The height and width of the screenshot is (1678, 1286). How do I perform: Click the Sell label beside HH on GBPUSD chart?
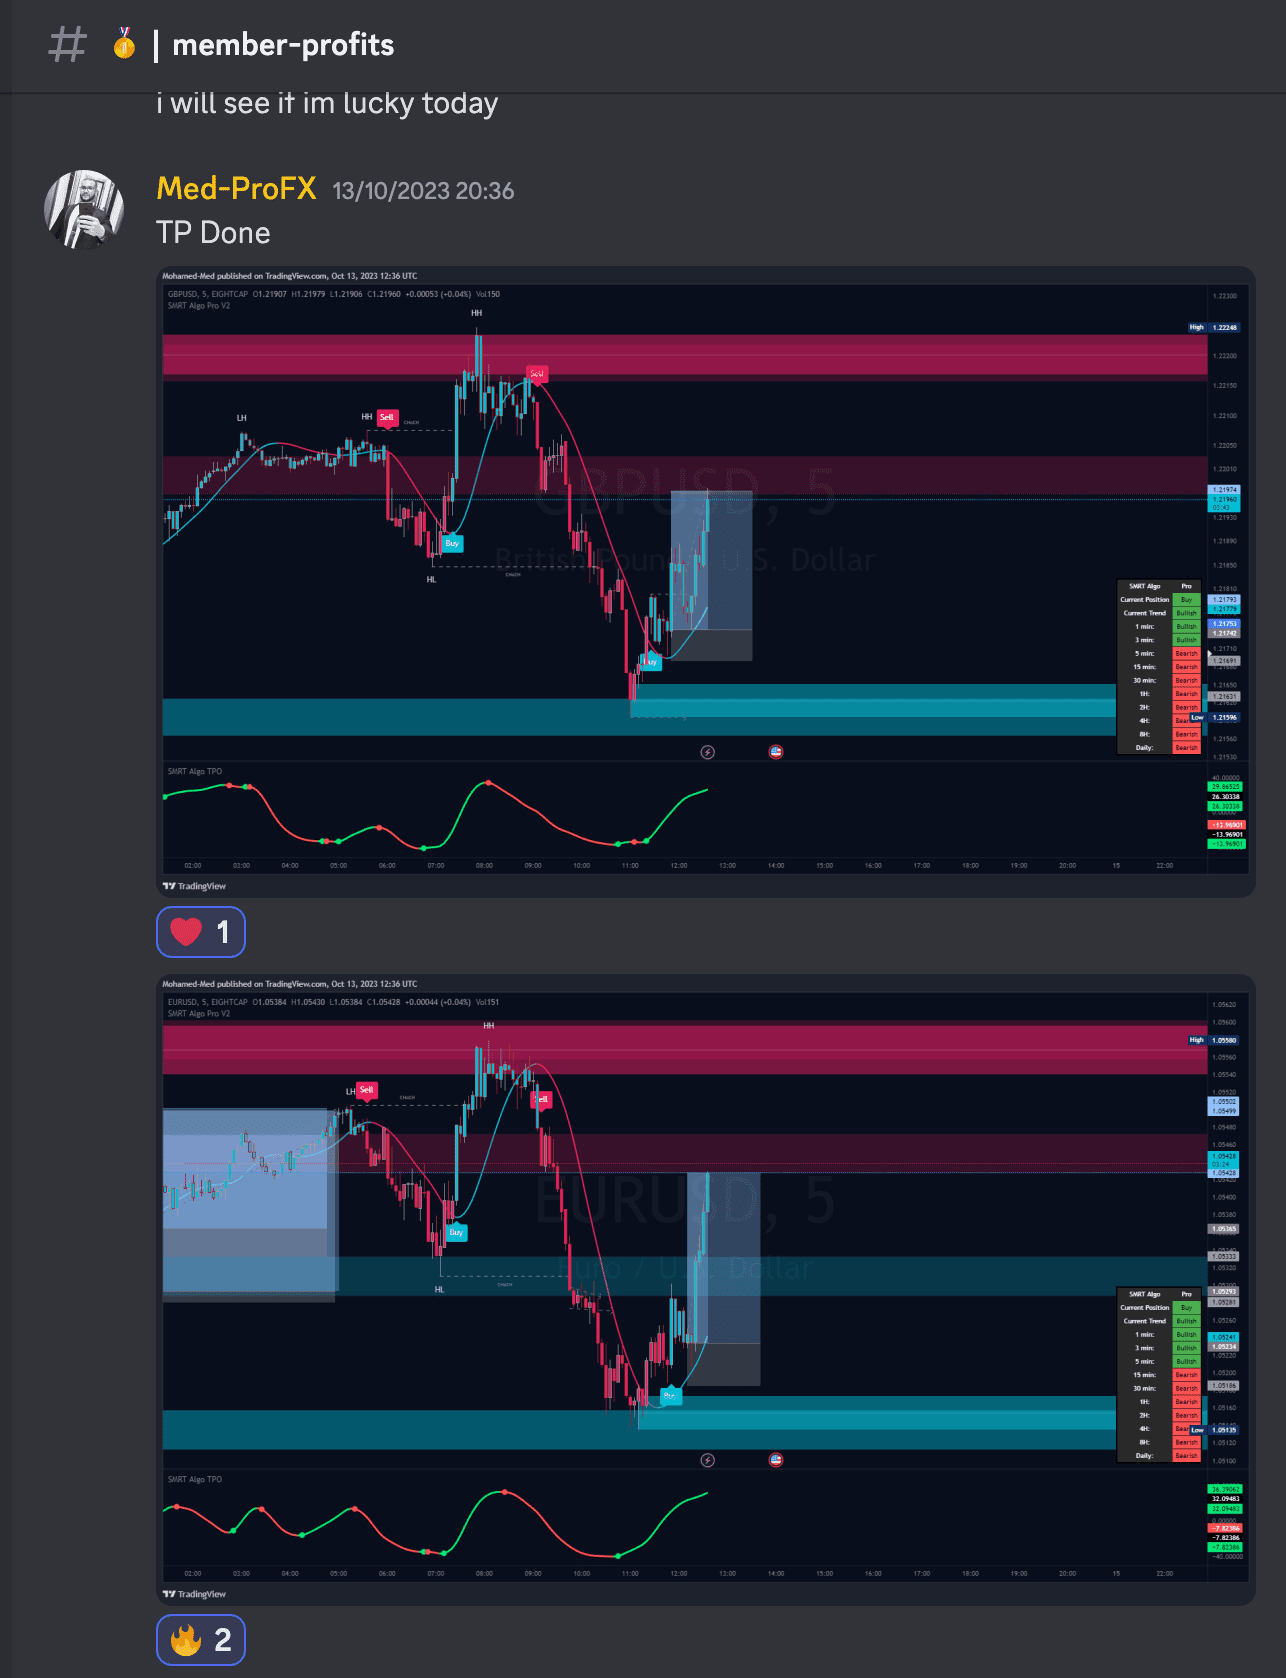[x=387, y=417]
